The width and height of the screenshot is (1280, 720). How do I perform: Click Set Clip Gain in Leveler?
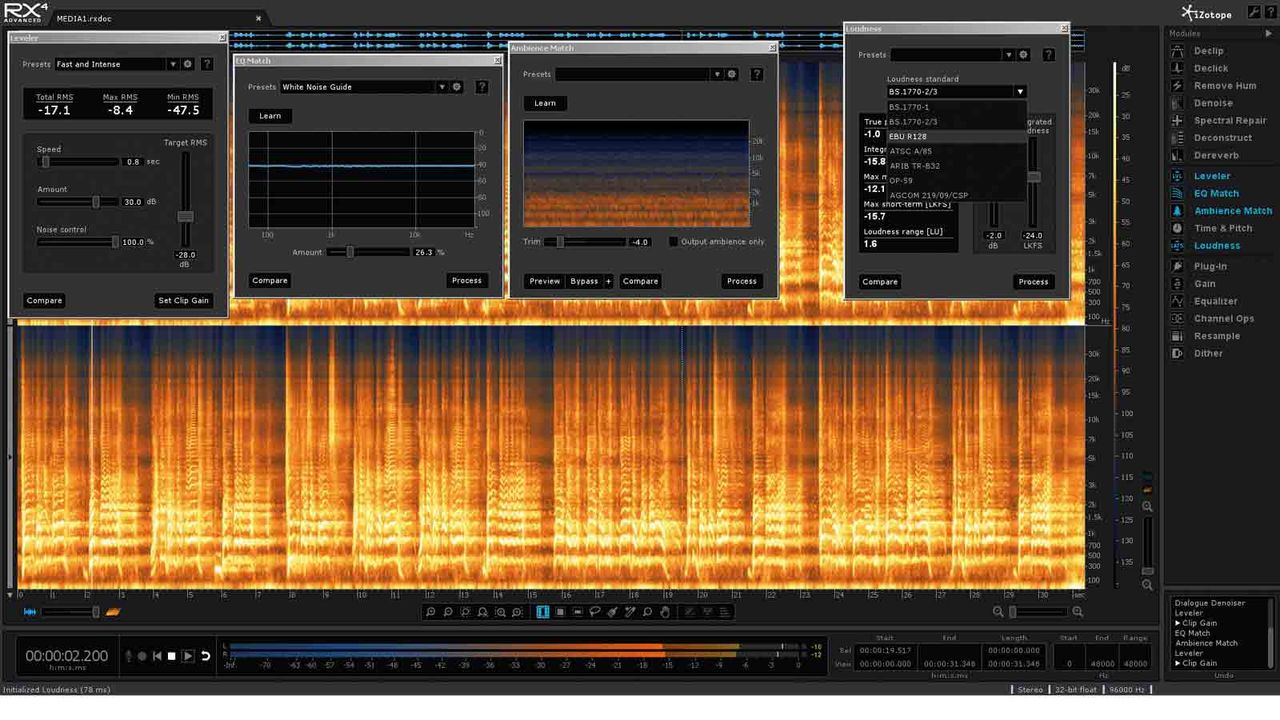184,300
